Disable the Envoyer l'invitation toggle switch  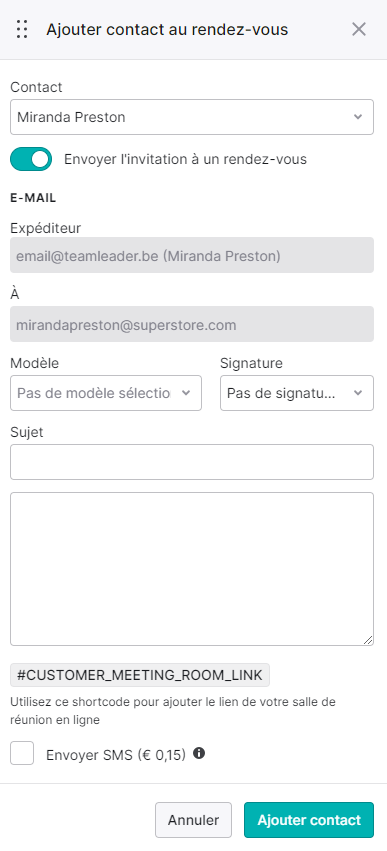[x=31, y=159]
